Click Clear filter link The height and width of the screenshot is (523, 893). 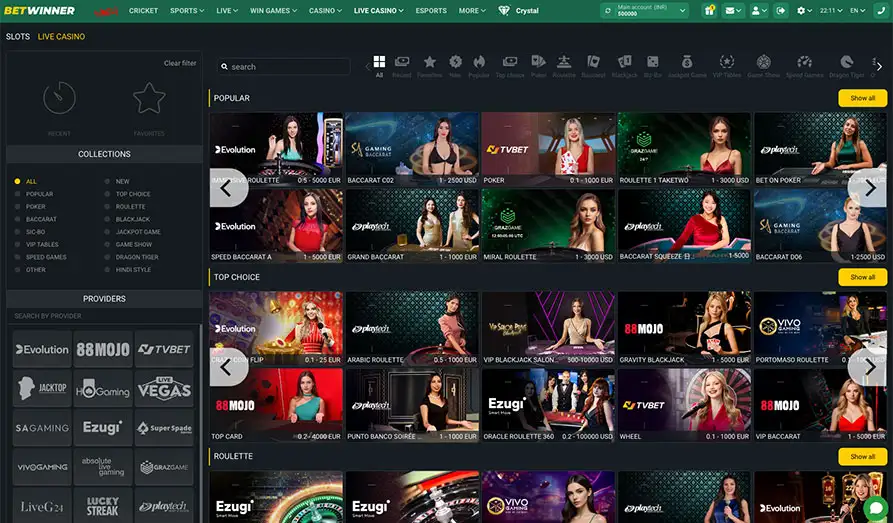click(180, 63)
